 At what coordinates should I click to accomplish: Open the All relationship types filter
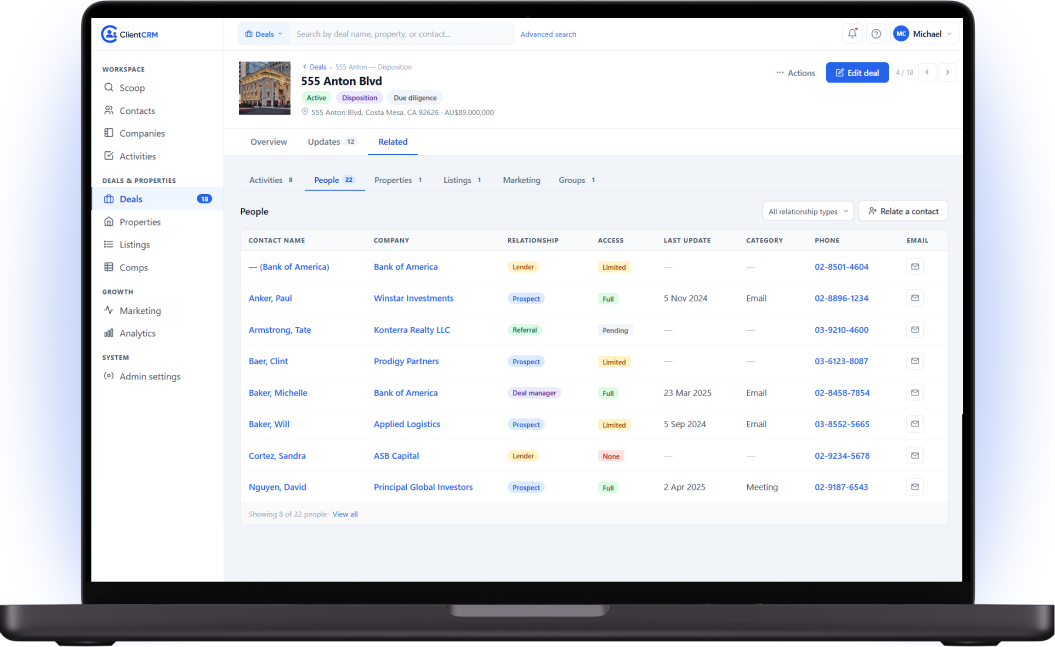pyautogui.click(x=808, y=211)
